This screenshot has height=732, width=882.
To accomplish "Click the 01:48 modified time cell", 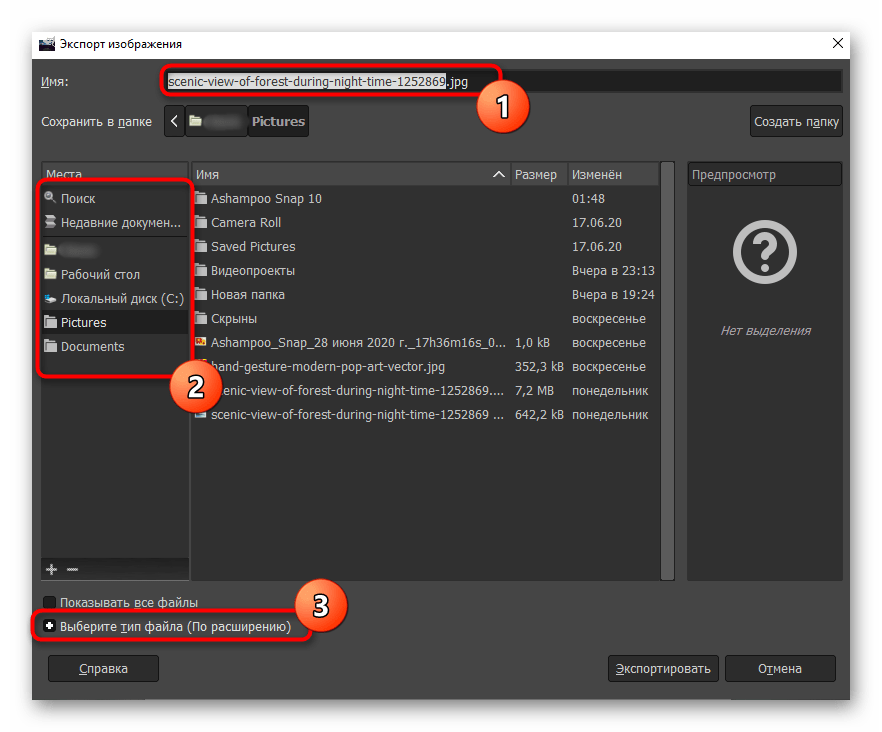I will pos(588,199).
